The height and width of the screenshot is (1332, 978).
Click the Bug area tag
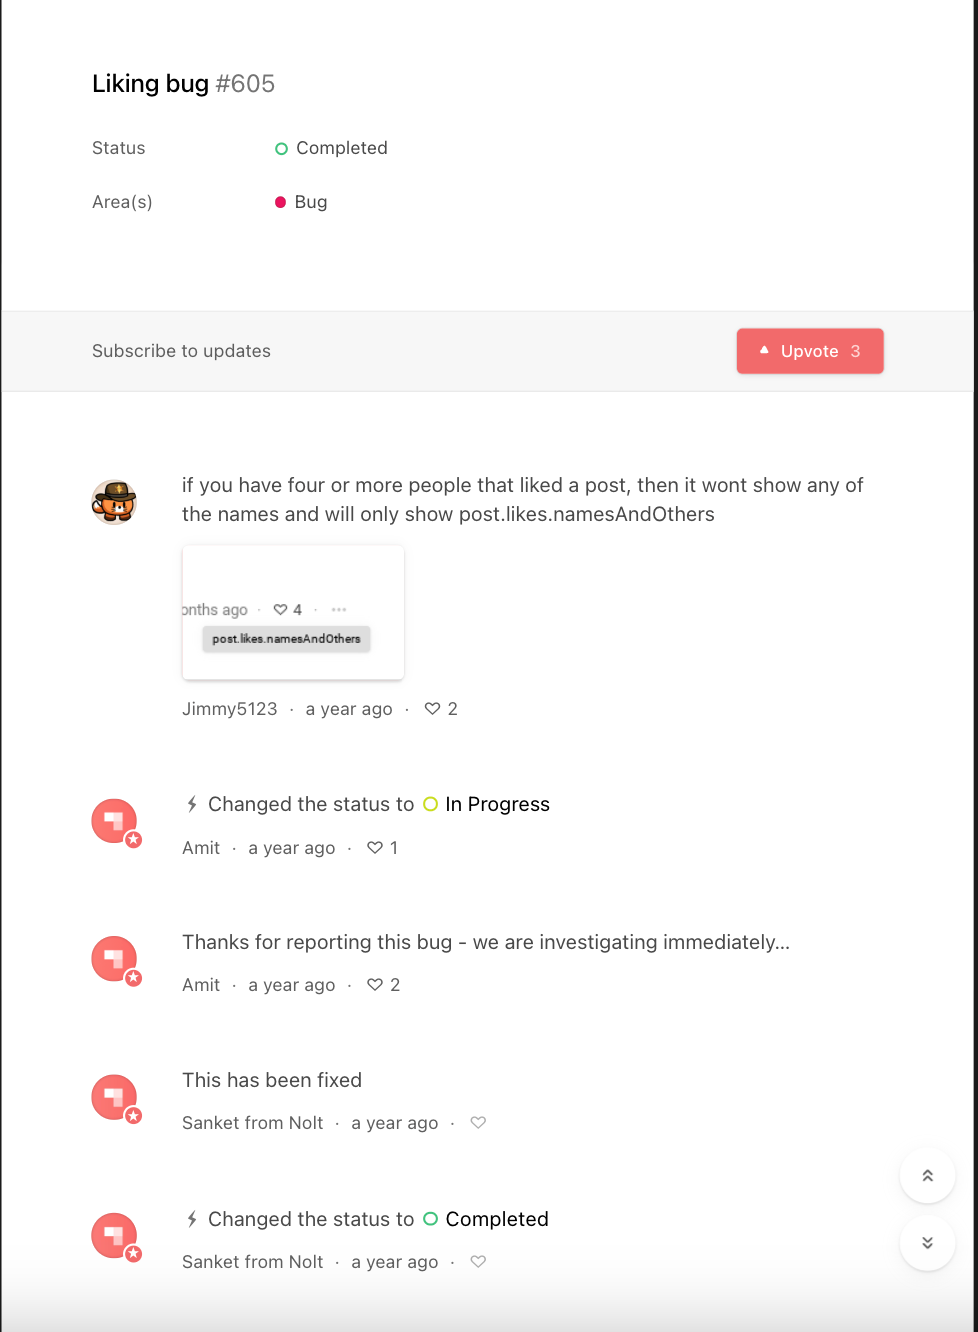point(301,202)
